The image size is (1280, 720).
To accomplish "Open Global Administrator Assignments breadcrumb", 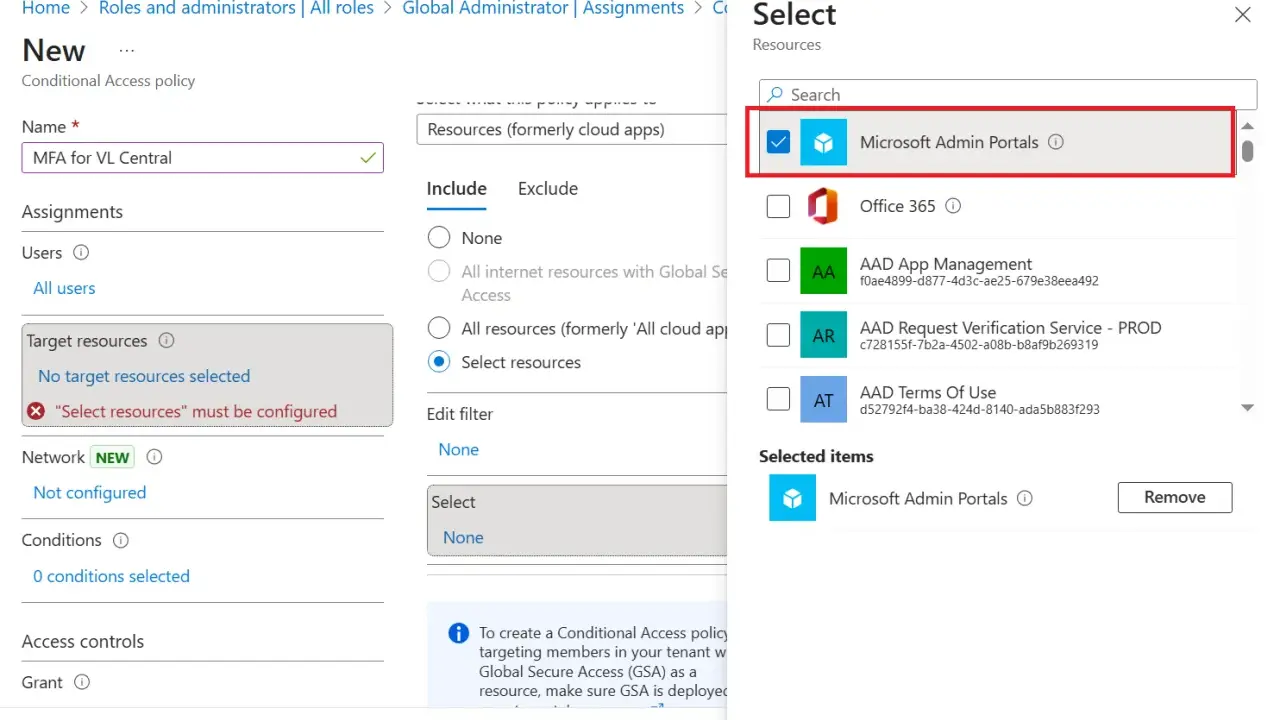I will tap(543, 8).
